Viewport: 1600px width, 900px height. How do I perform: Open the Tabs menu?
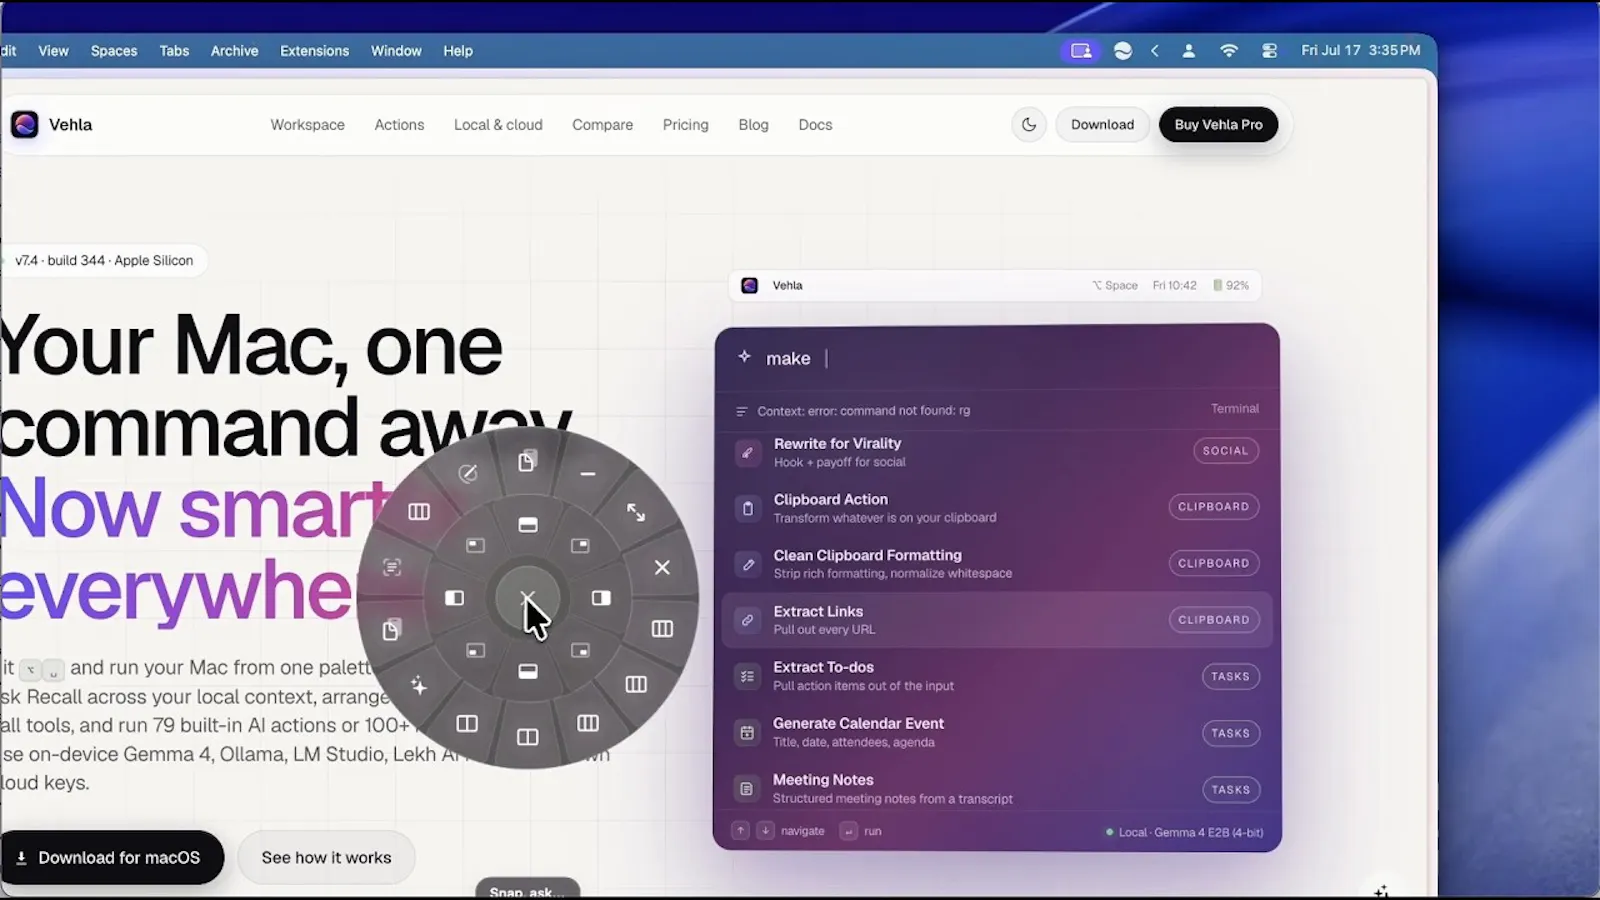[x=174, y=51]
